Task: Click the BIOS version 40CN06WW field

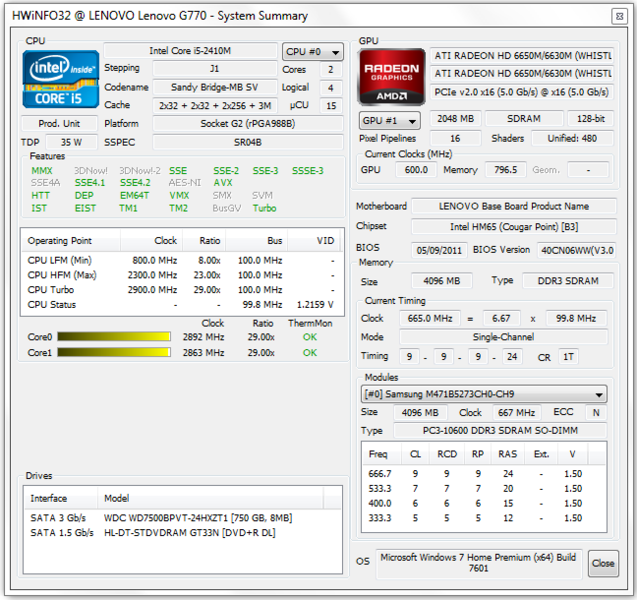Action: (x=577, y=250)
